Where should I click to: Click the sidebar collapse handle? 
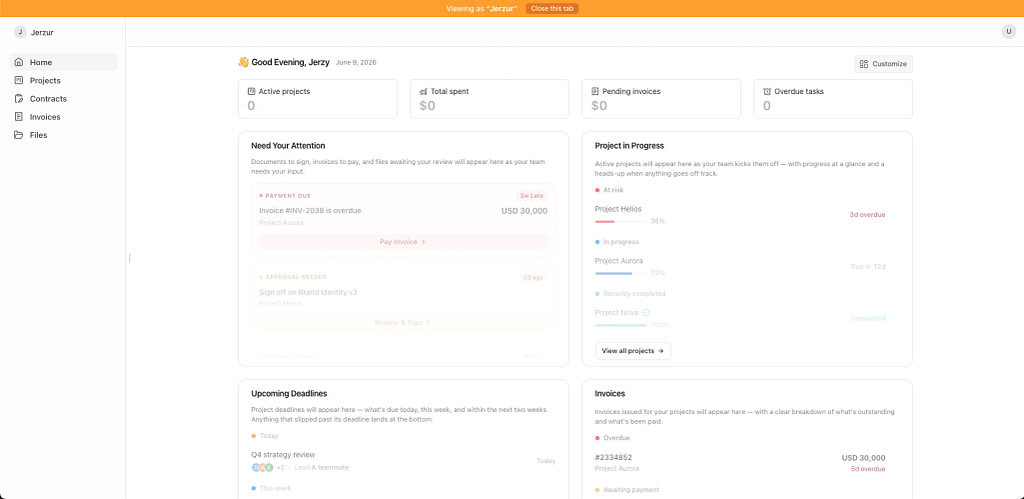(x=129, y=258)
